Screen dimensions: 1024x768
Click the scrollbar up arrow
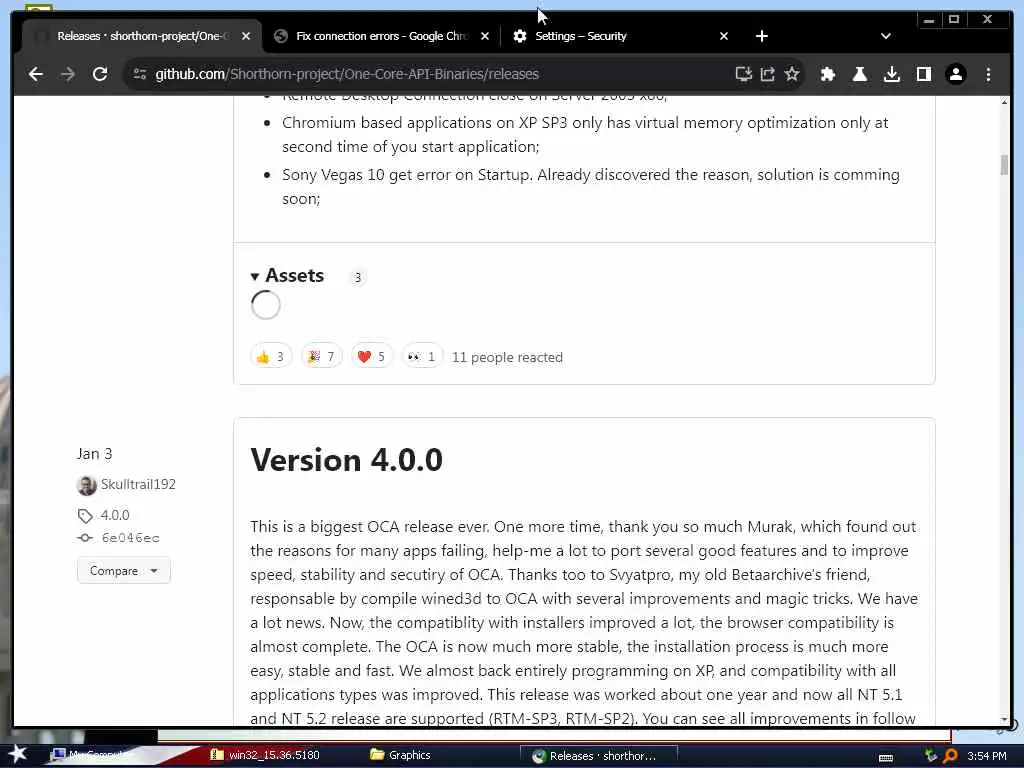1004,103
